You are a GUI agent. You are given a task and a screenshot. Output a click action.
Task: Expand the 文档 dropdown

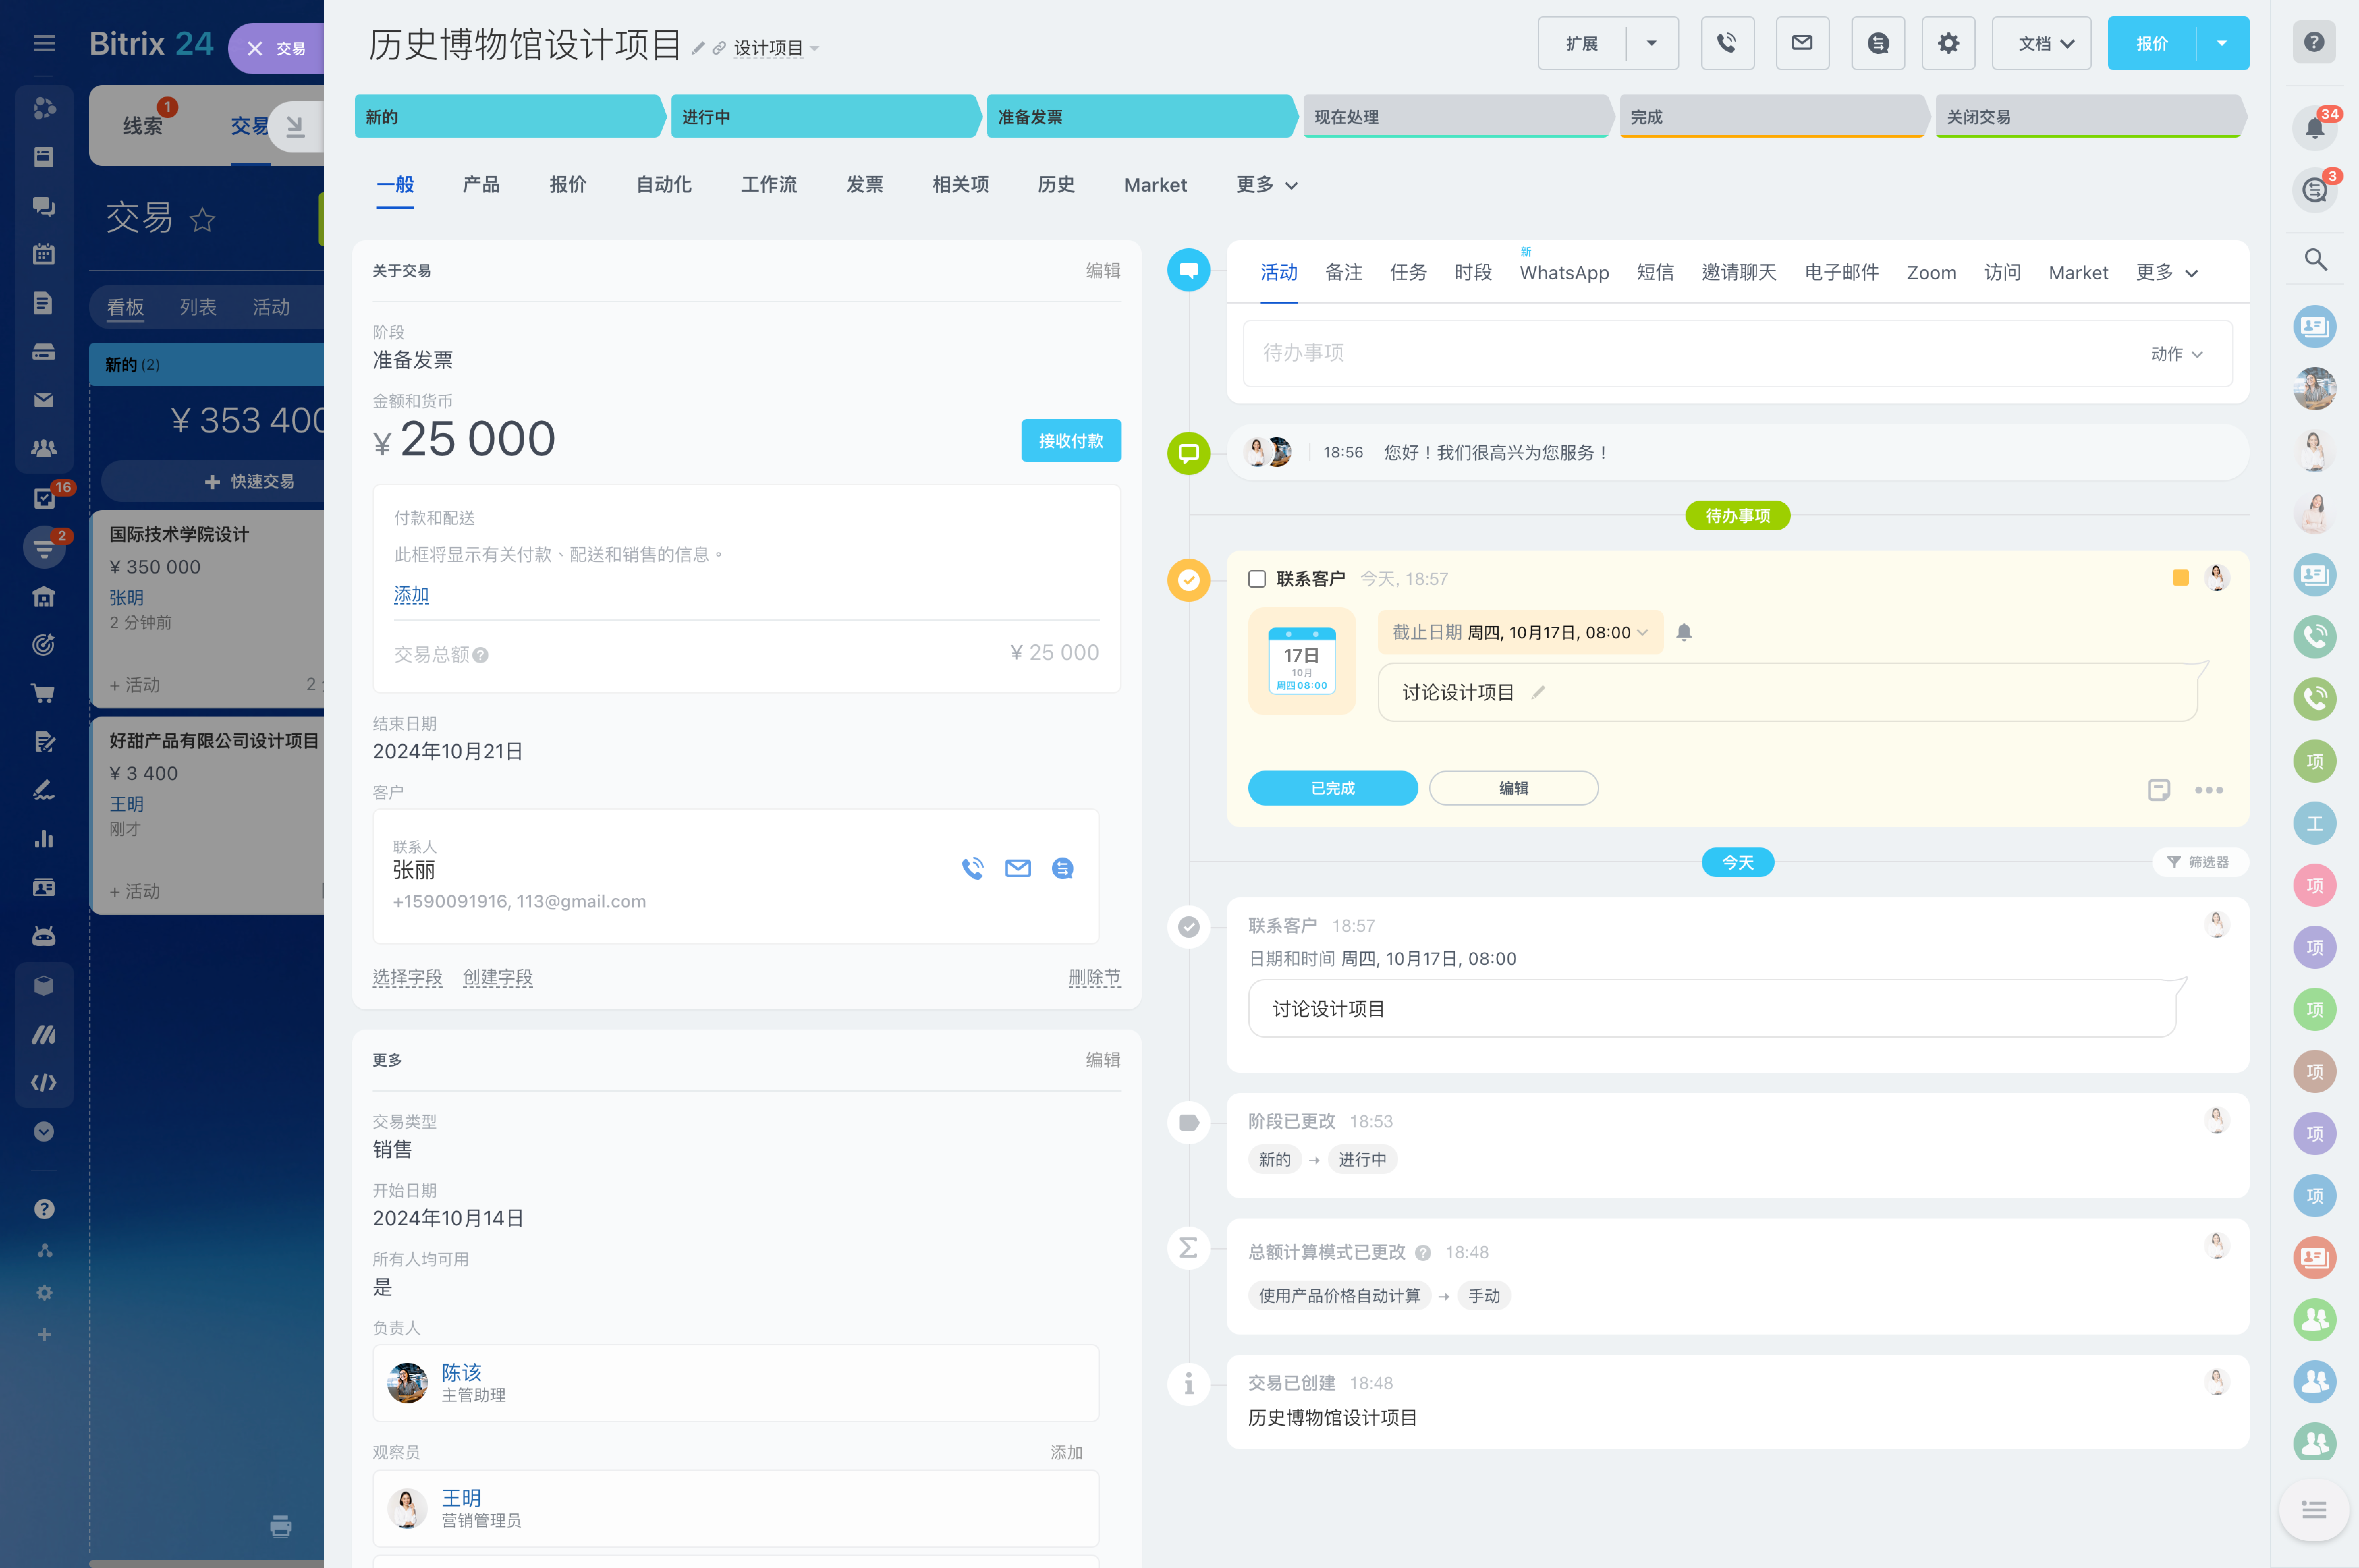(2041, 43)
